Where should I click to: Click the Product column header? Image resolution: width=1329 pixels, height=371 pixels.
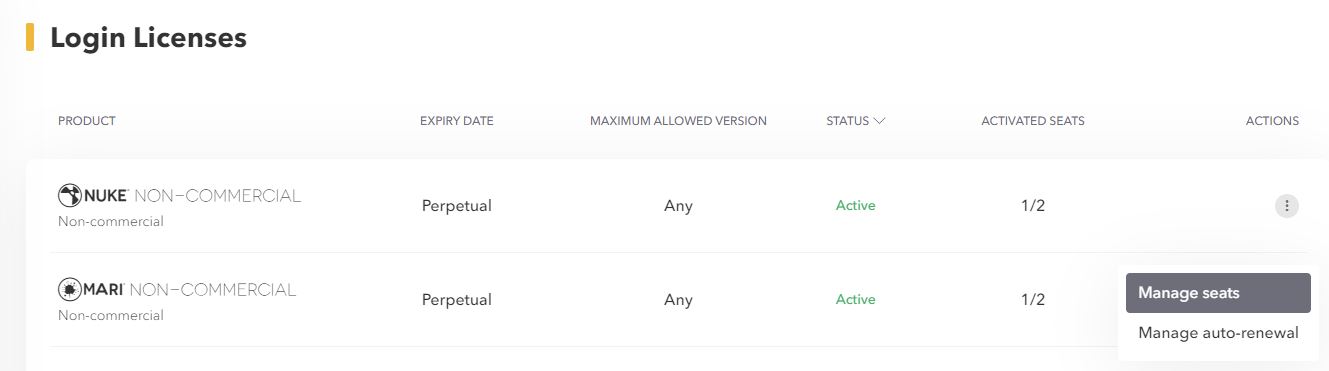tap(87, 121)
